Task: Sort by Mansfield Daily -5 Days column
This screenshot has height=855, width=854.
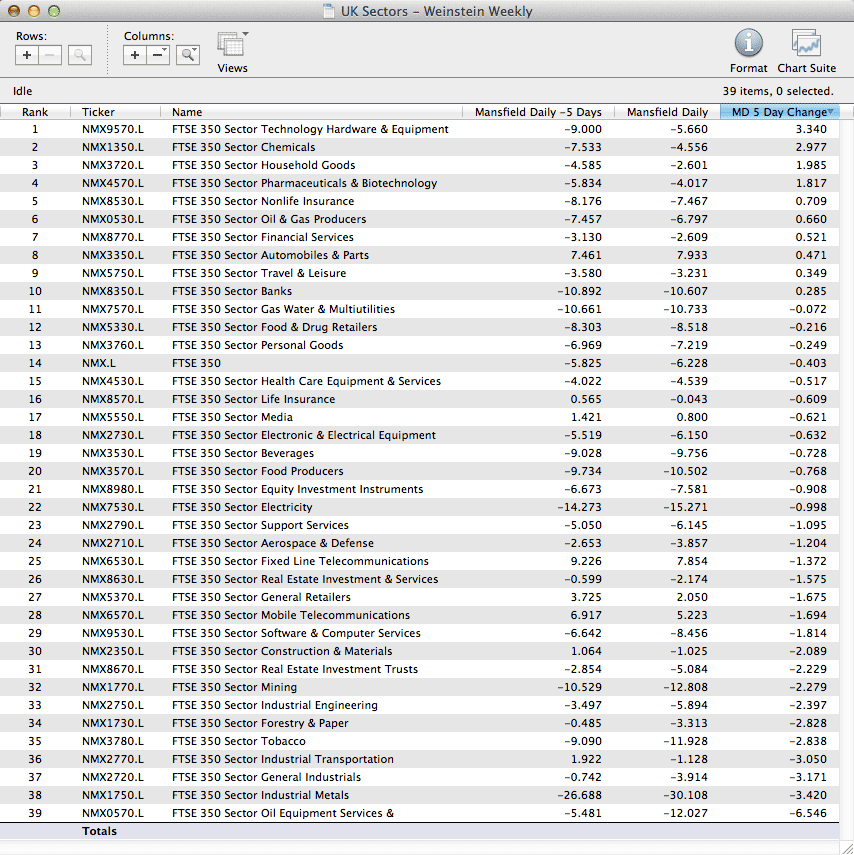Action: tap(538, 112)
